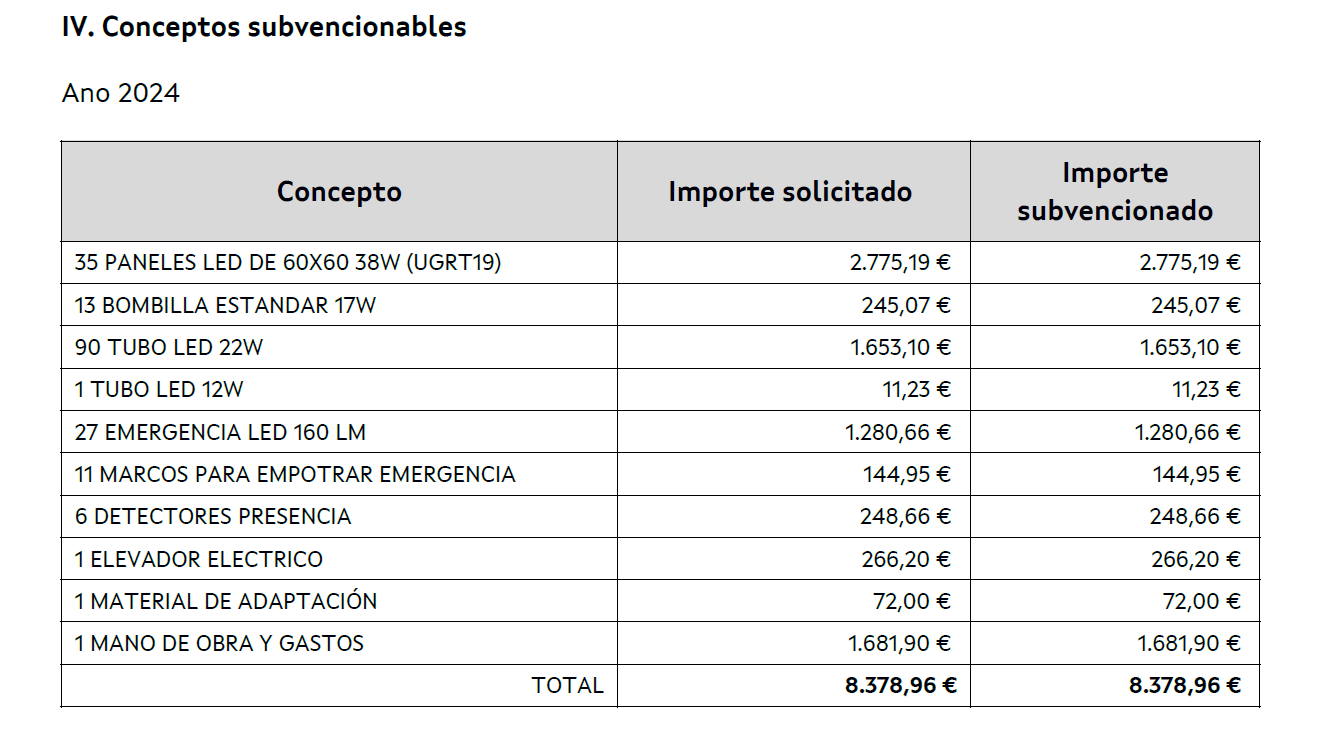Viewport: 1323px width, 738px height.
Task: Select the 'Importe solicitado' column header
Action: pyautogui.click(x=790, y=191)
